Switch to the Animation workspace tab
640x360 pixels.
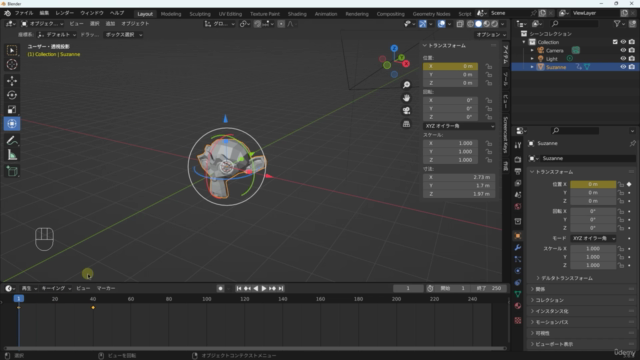coord(326,14)
